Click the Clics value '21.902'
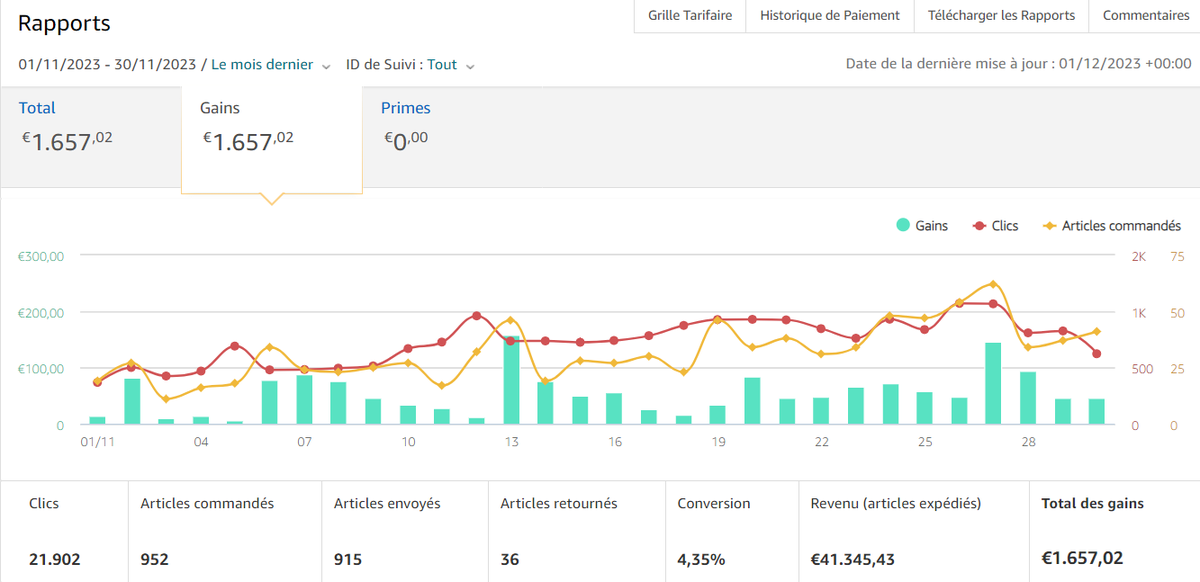Image resolution: width=1200 pixels, height=582 pixels. (55, 559)
